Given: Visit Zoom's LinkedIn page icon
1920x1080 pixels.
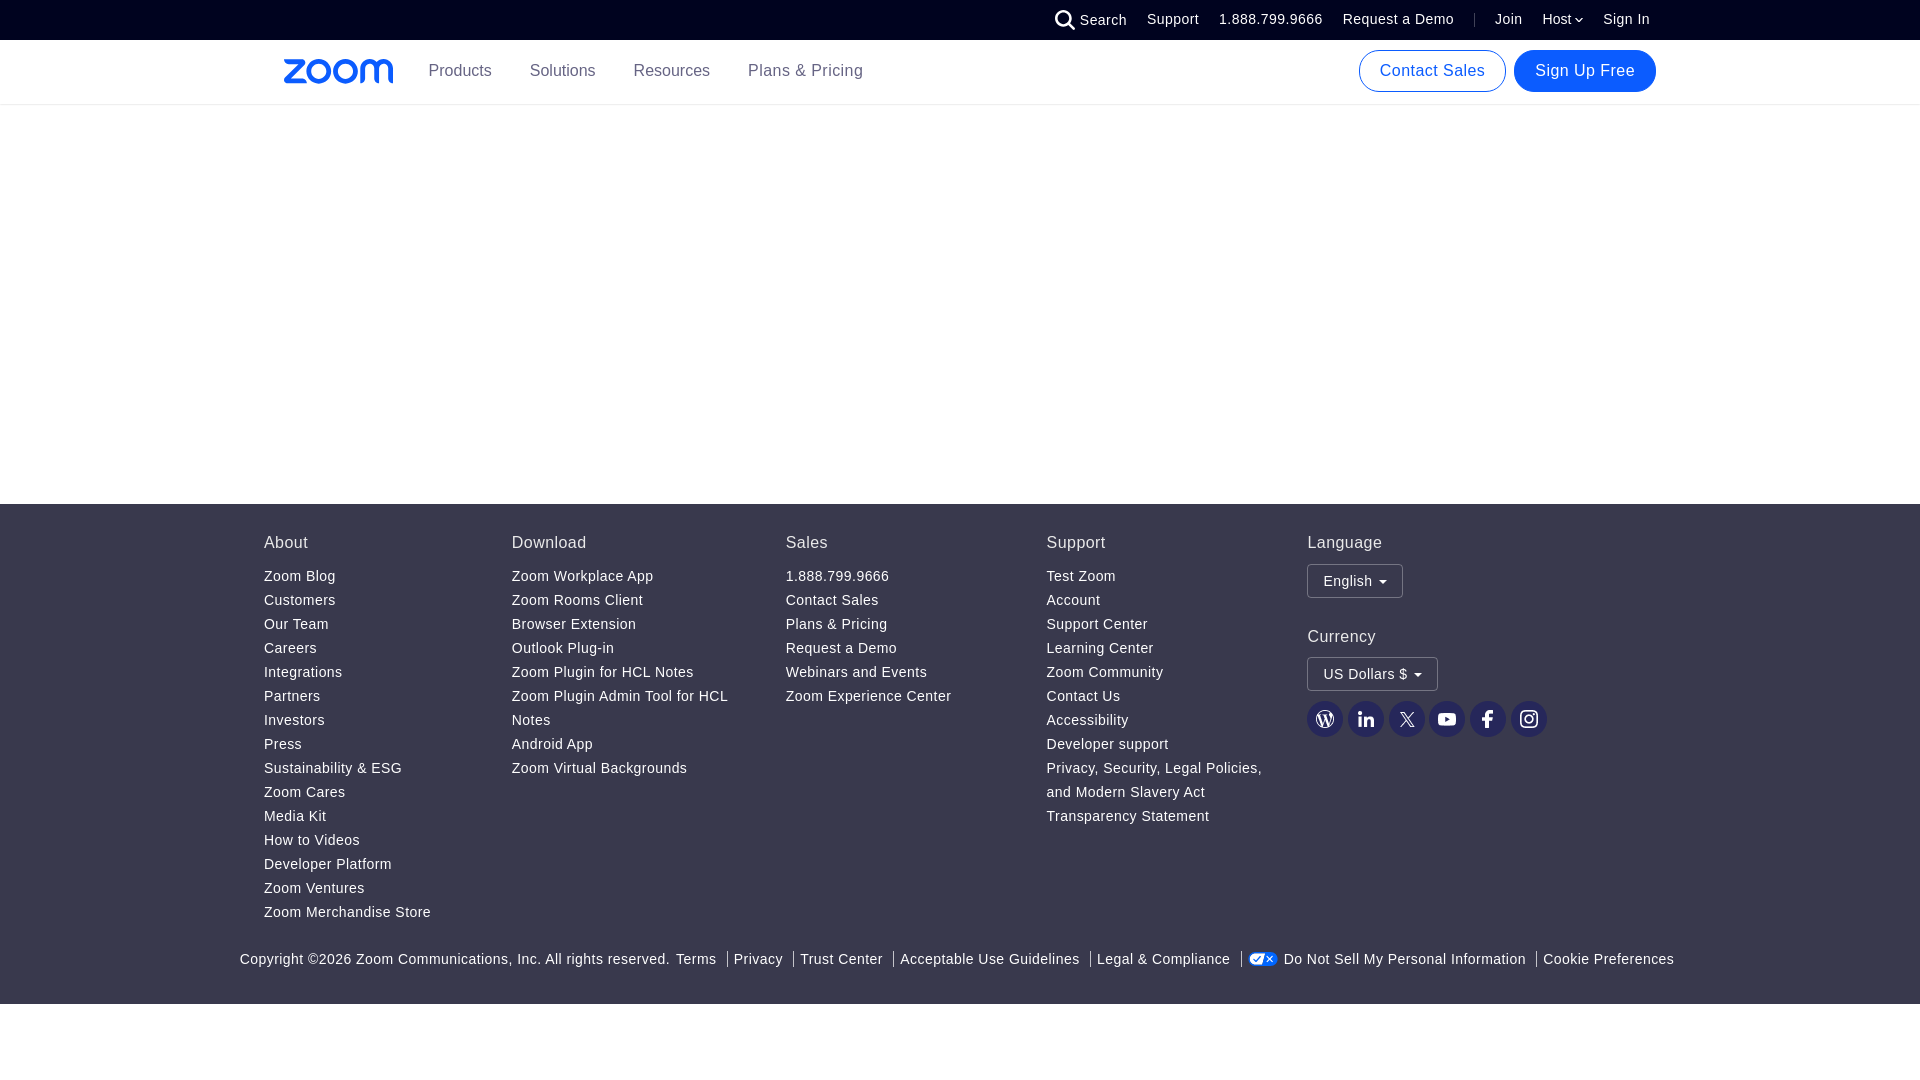Looking at the screenshot, I should [x=1366, y=719].
